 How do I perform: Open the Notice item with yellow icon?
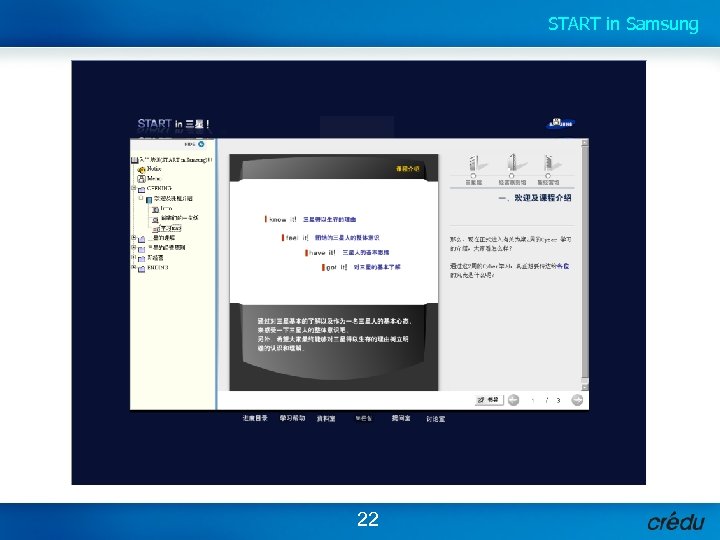click(150, 169)
